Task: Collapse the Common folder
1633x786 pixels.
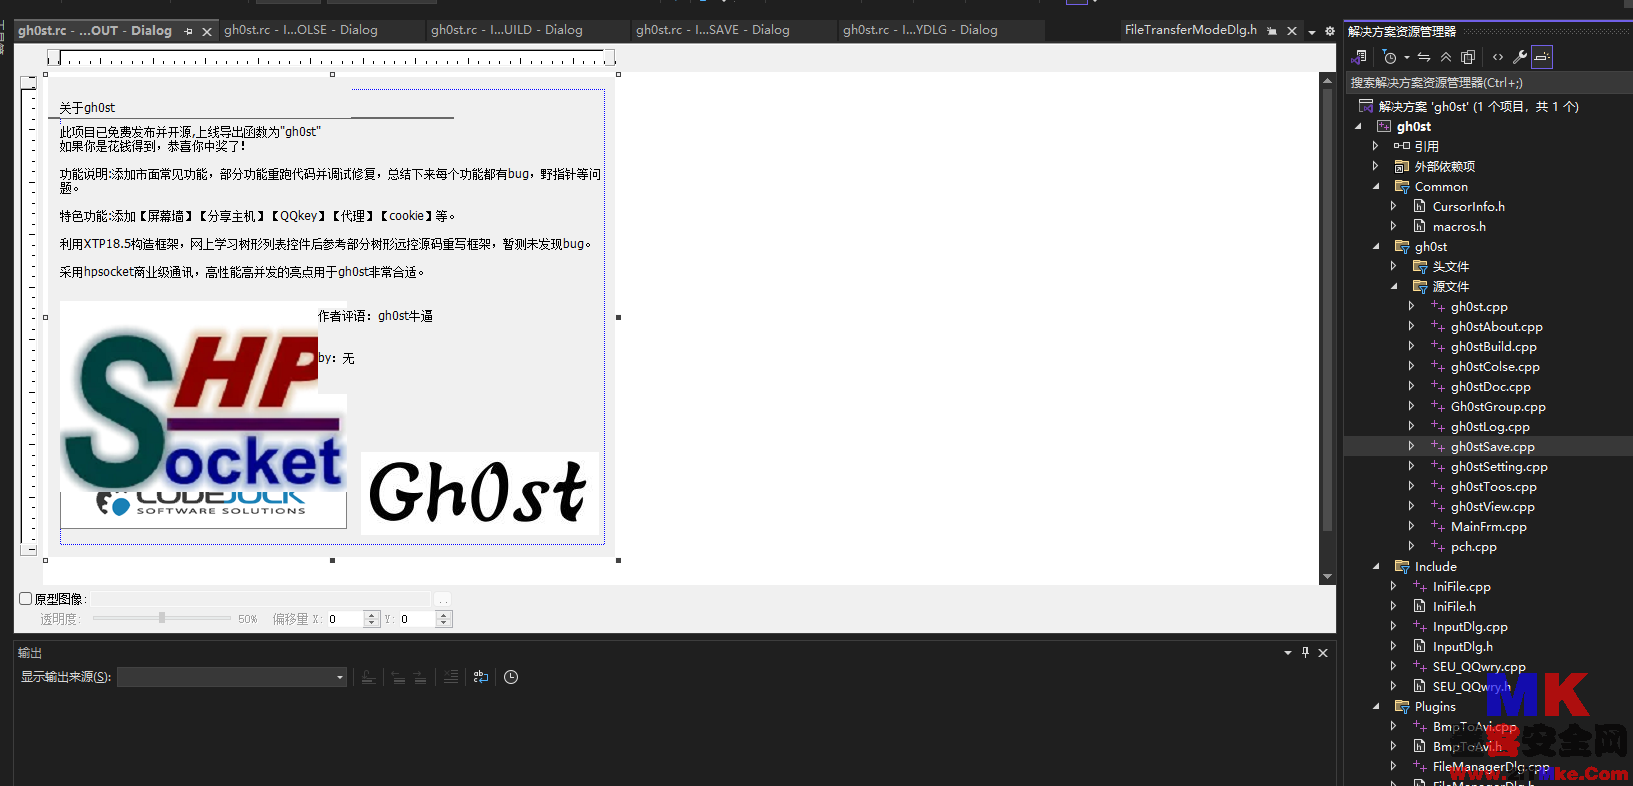Action: [x=1376, y=186]
